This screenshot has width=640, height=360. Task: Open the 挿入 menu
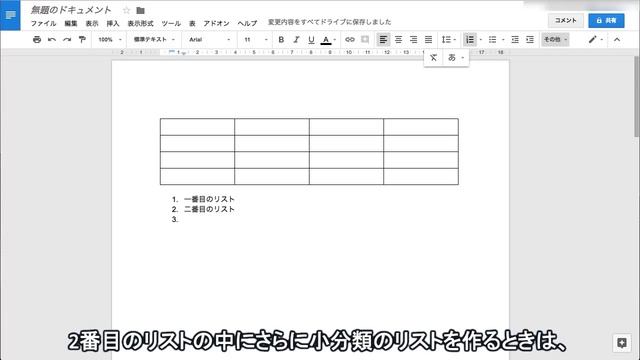(x=113, y=23)
